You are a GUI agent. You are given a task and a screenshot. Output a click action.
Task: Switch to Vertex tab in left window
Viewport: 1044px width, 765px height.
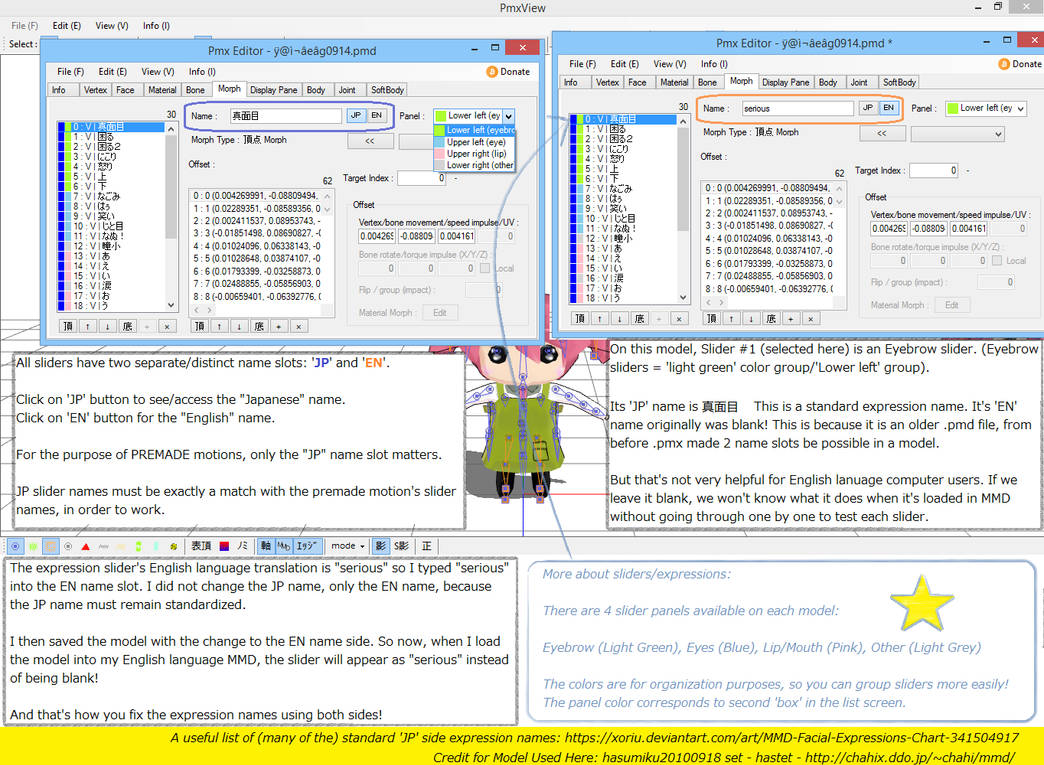(95, 90)
